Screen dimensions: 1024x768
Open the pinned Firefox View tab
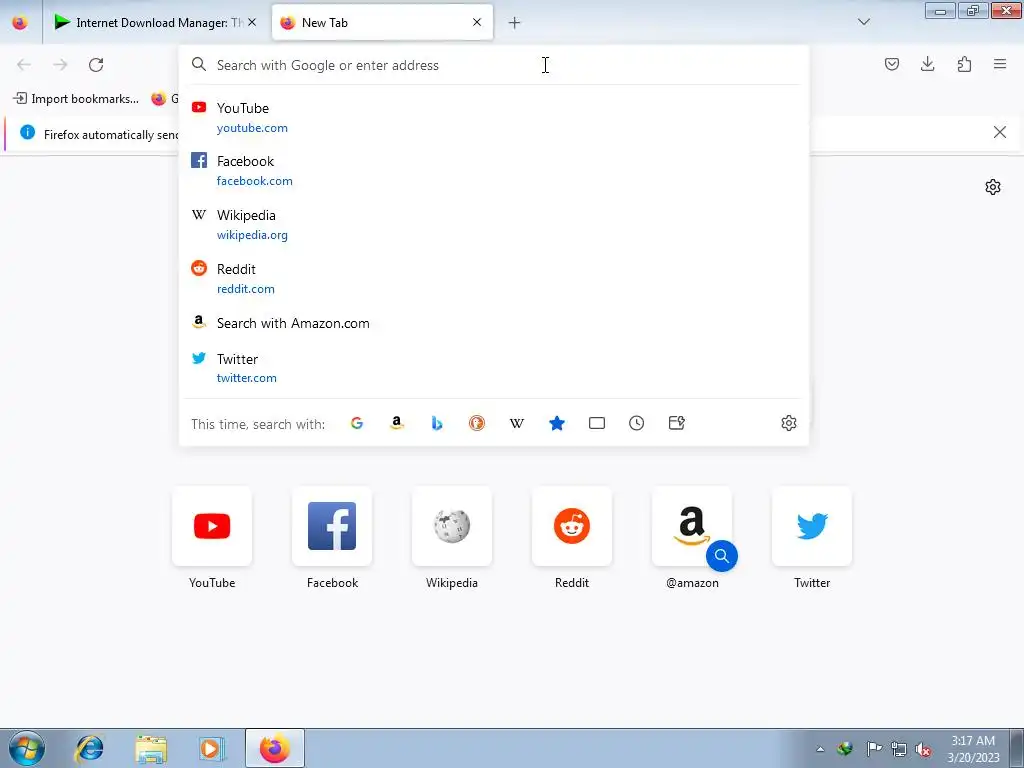point(20,22)
